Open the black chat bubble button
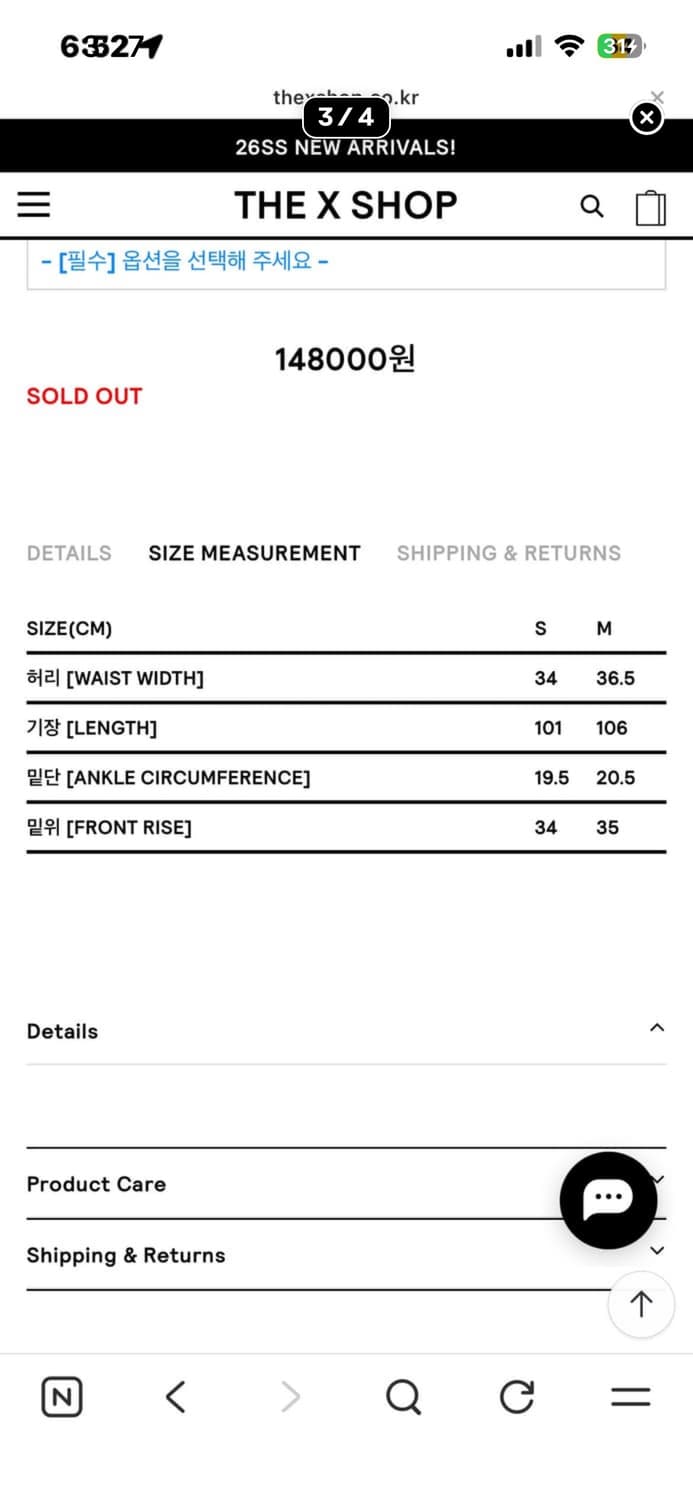Viewport: 693px width, 1500px height. click(x=608, y=1200)
